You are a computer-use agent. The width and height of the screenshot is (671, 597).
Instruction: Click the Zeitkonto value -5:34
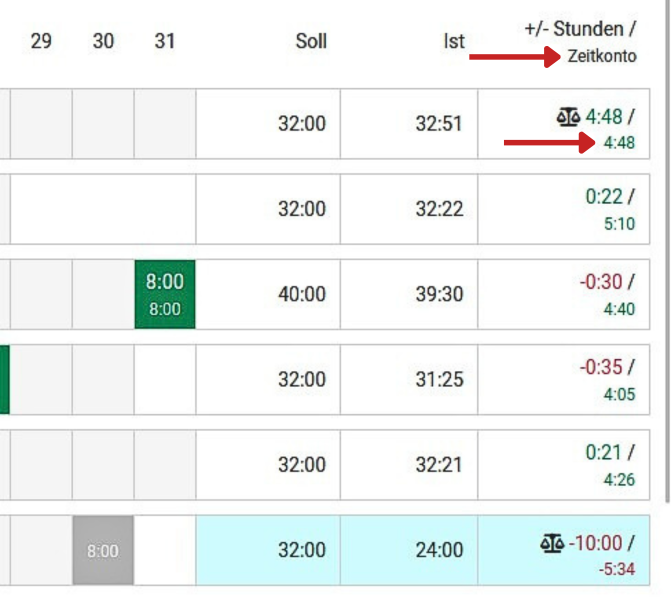pyautogui.click(x=617, y=569)
